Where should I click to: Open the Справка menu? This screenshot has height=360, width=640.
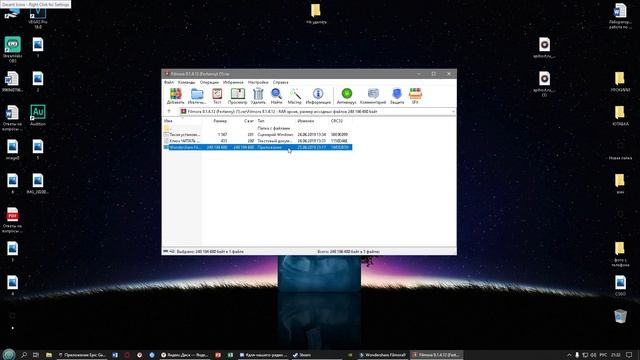[280, 82]
